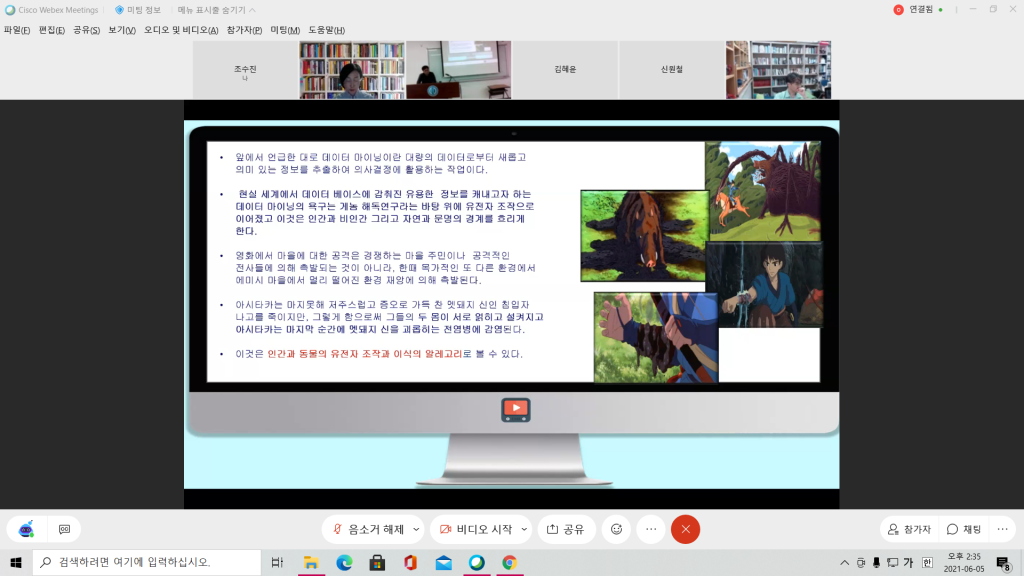
Task: Select the 신원철 participant tile
Action: click(x=671, y=70)
